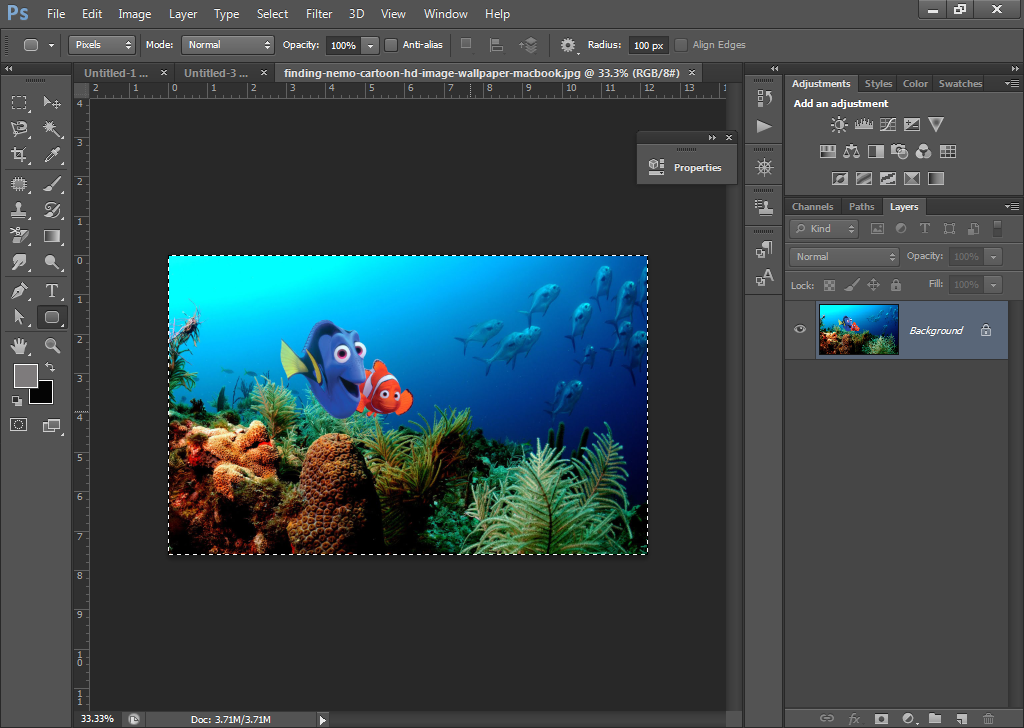Screen dimensions: 1024x728
Task: Create a new layer
Action: (x=961, y=718)
